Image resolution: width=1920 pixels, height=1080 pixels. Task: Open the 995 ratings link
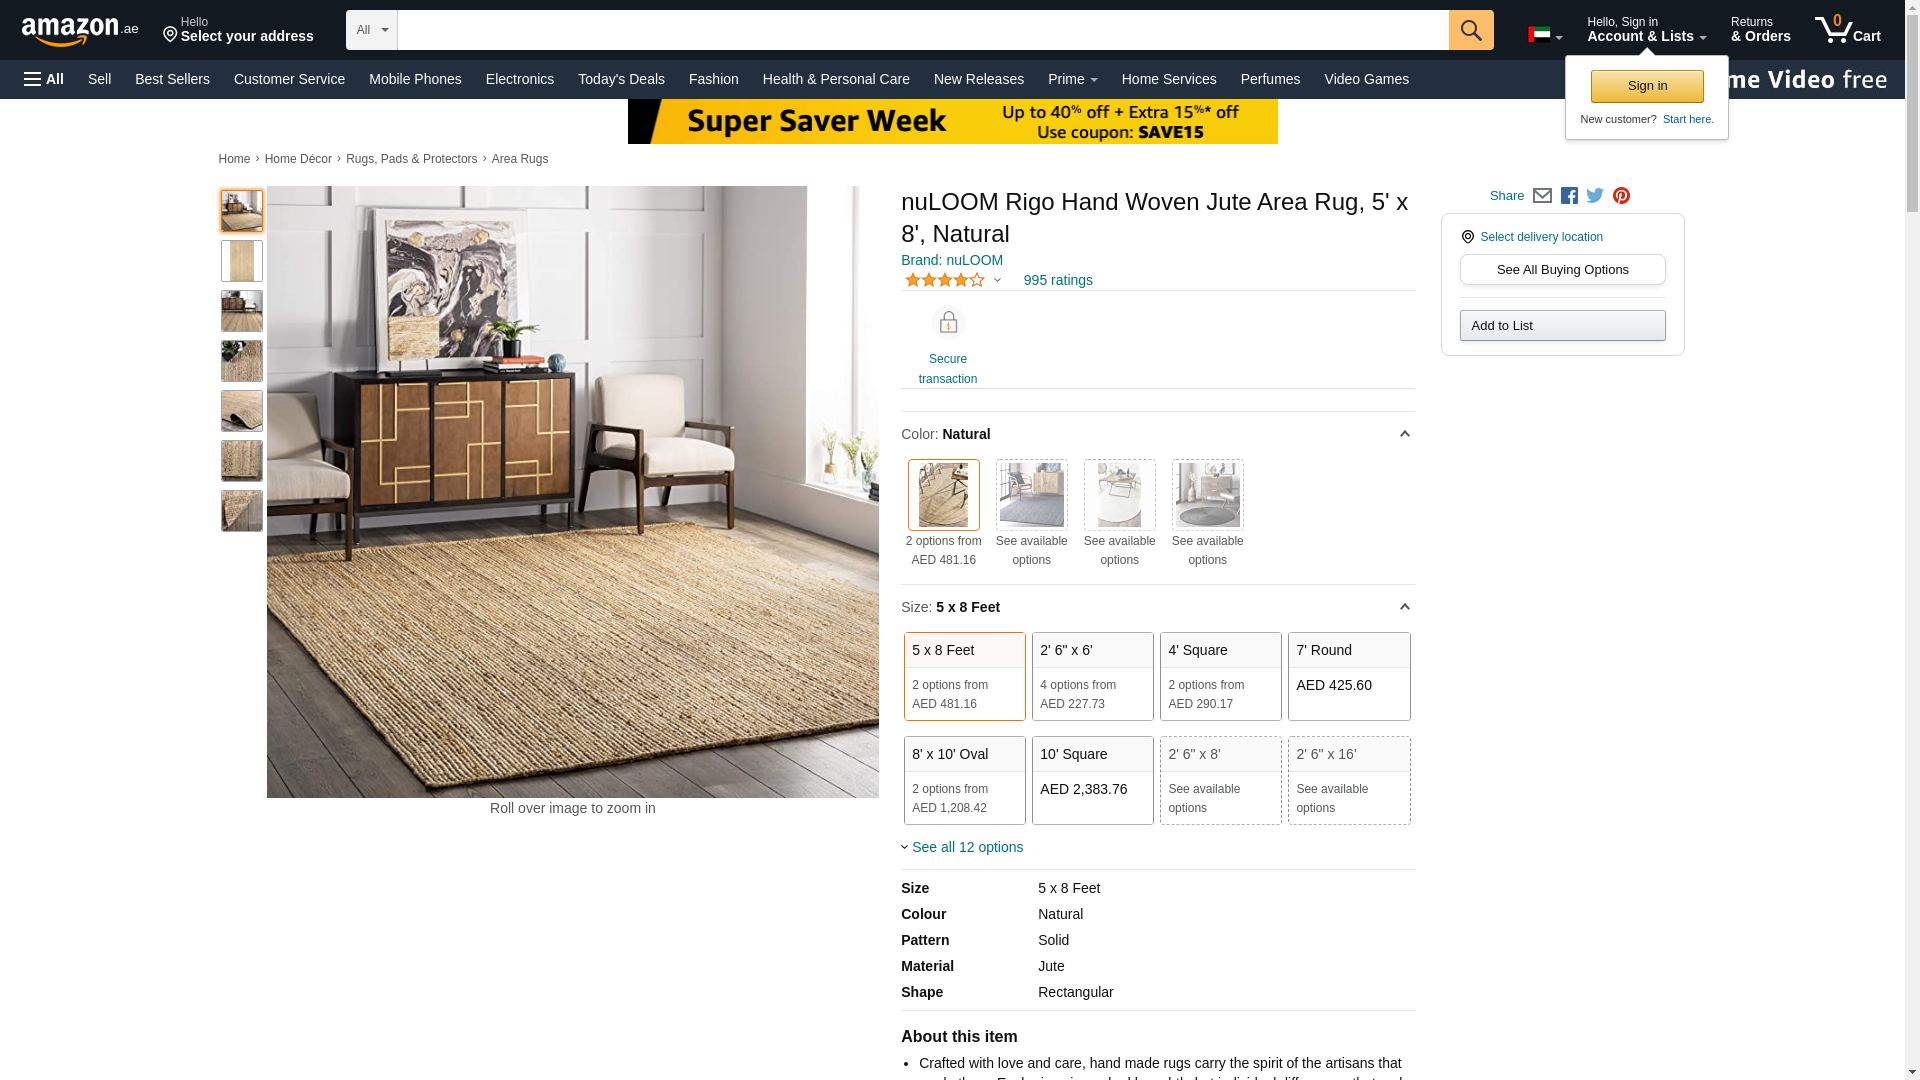pos(1058,280)
